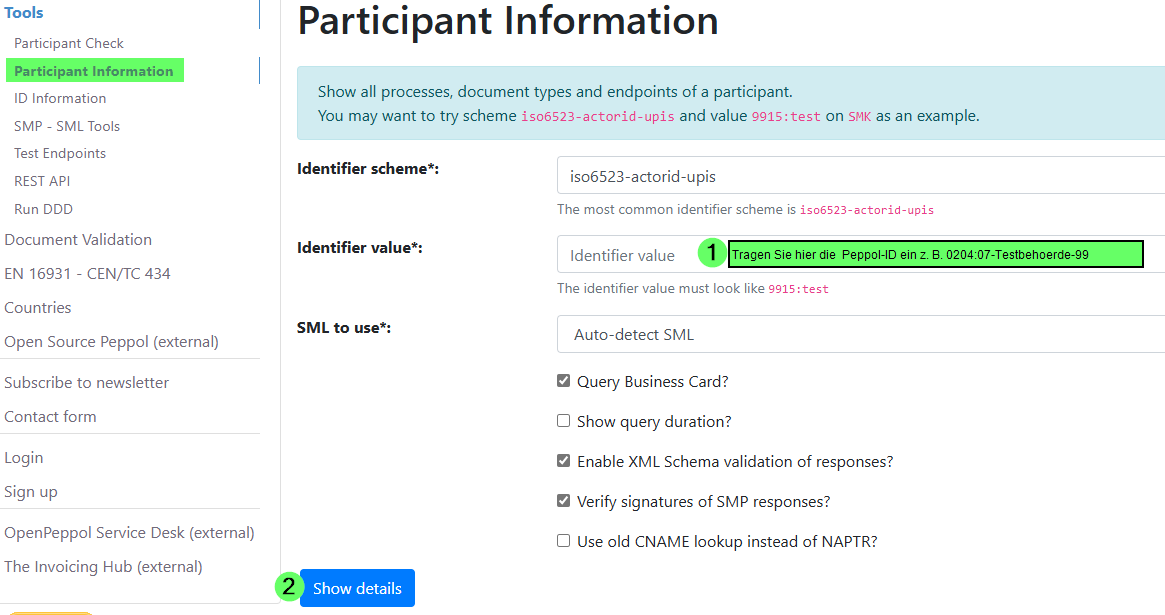This screenshot has width=1165, height=615.
Task: Enable the Show query duration checkbox
Action: tap(564, 421)
